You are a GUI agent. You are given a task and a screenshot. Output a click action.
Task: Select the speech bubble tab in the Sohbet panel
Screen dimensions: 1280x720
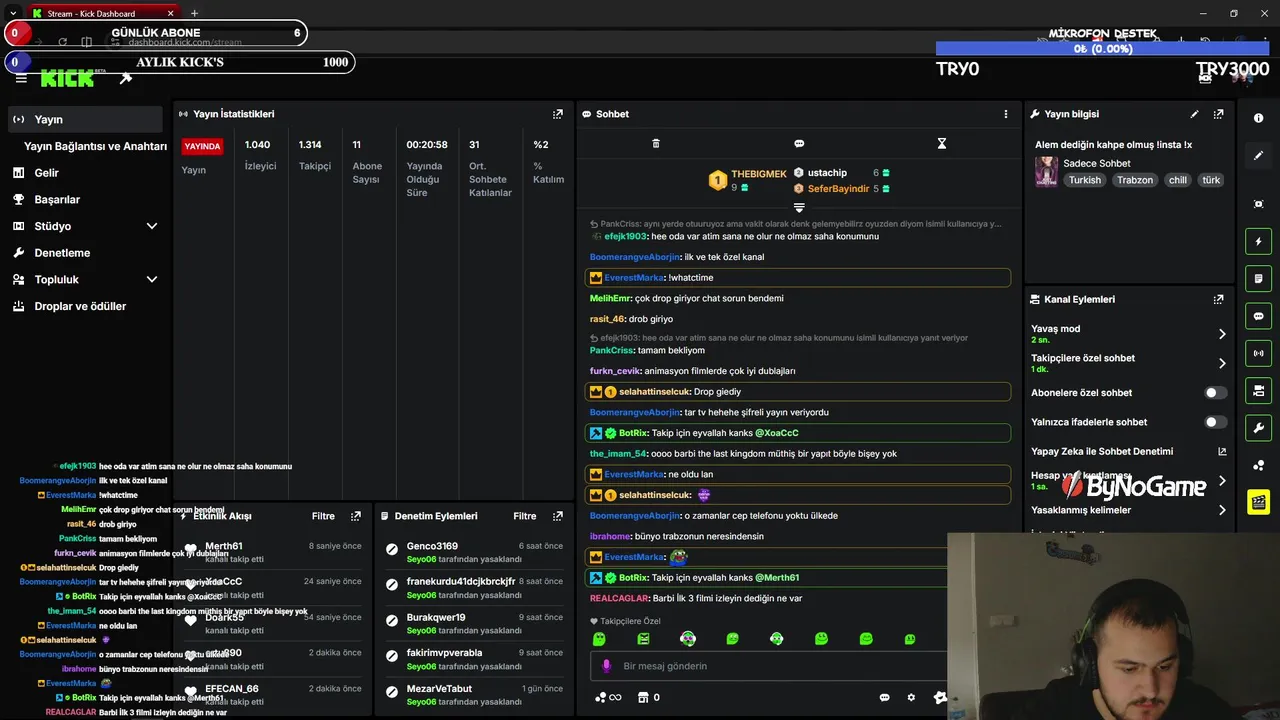coord(799,144)
